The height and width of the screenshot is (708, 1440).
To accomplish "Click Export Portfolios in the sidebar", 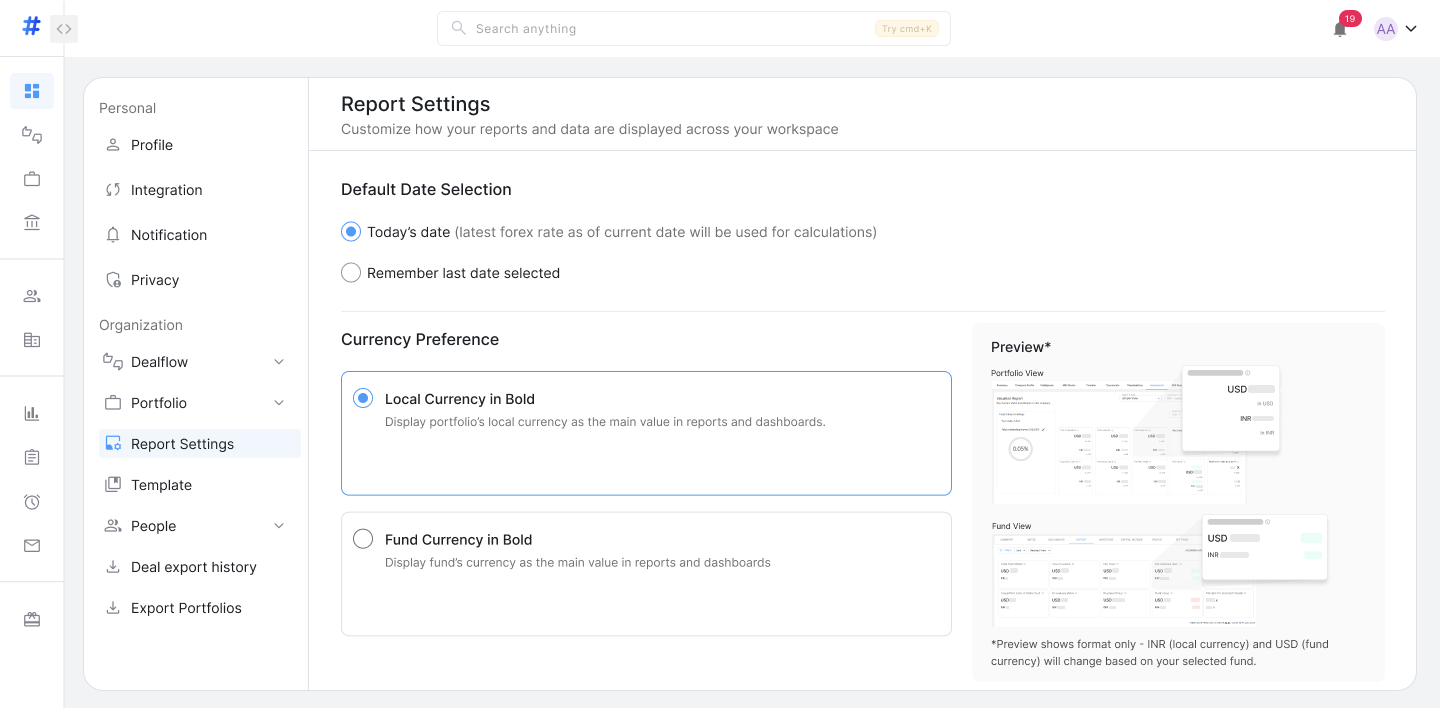I will coord(186,608).
